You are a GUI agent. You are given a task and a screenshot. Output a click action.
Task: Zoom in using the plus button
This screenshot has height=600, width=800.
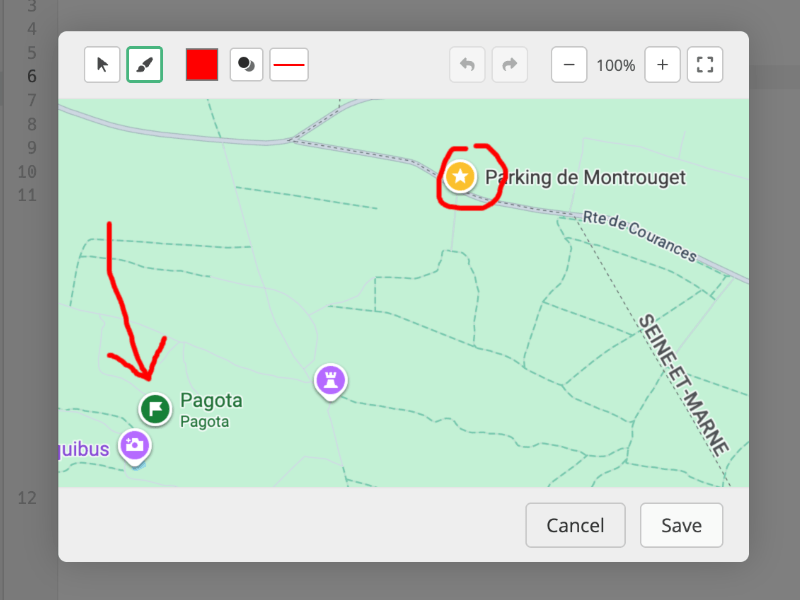click(663, 64)
